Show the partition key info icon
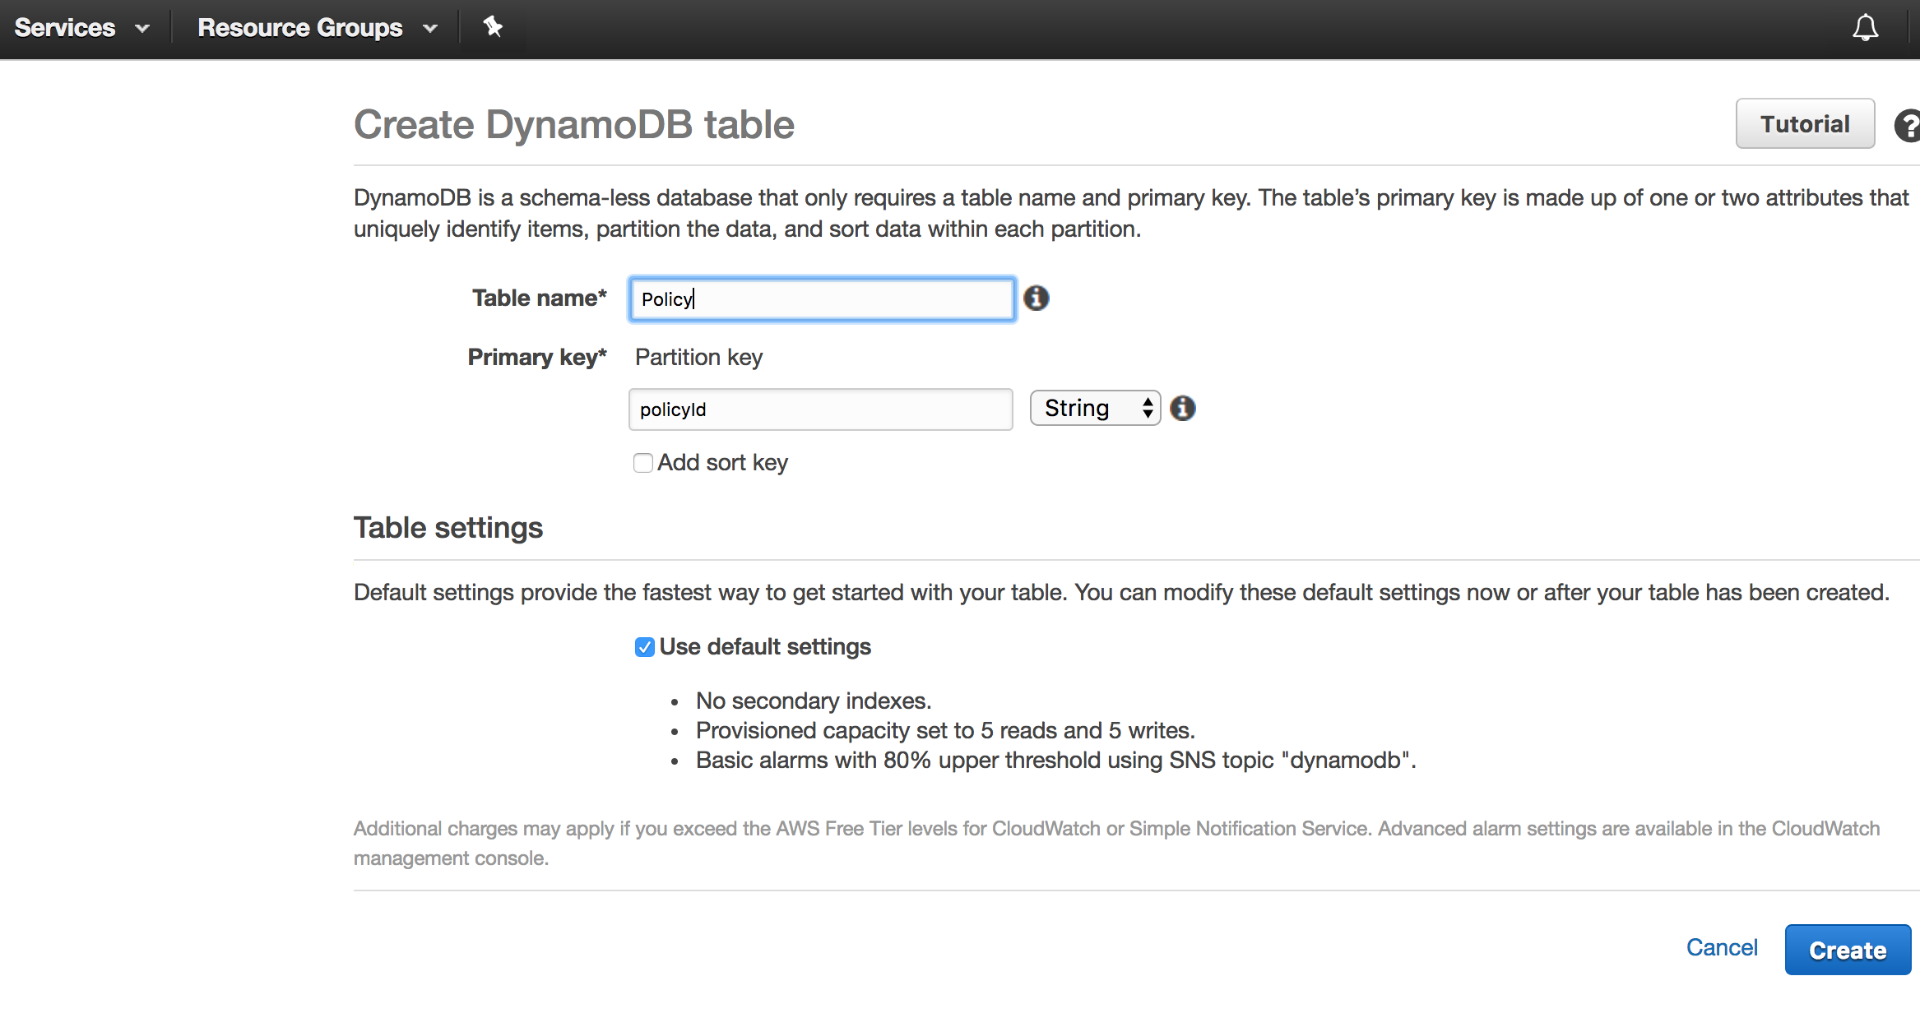This screenshot has height=1013, width=1920. click(x=1183, y=408)
